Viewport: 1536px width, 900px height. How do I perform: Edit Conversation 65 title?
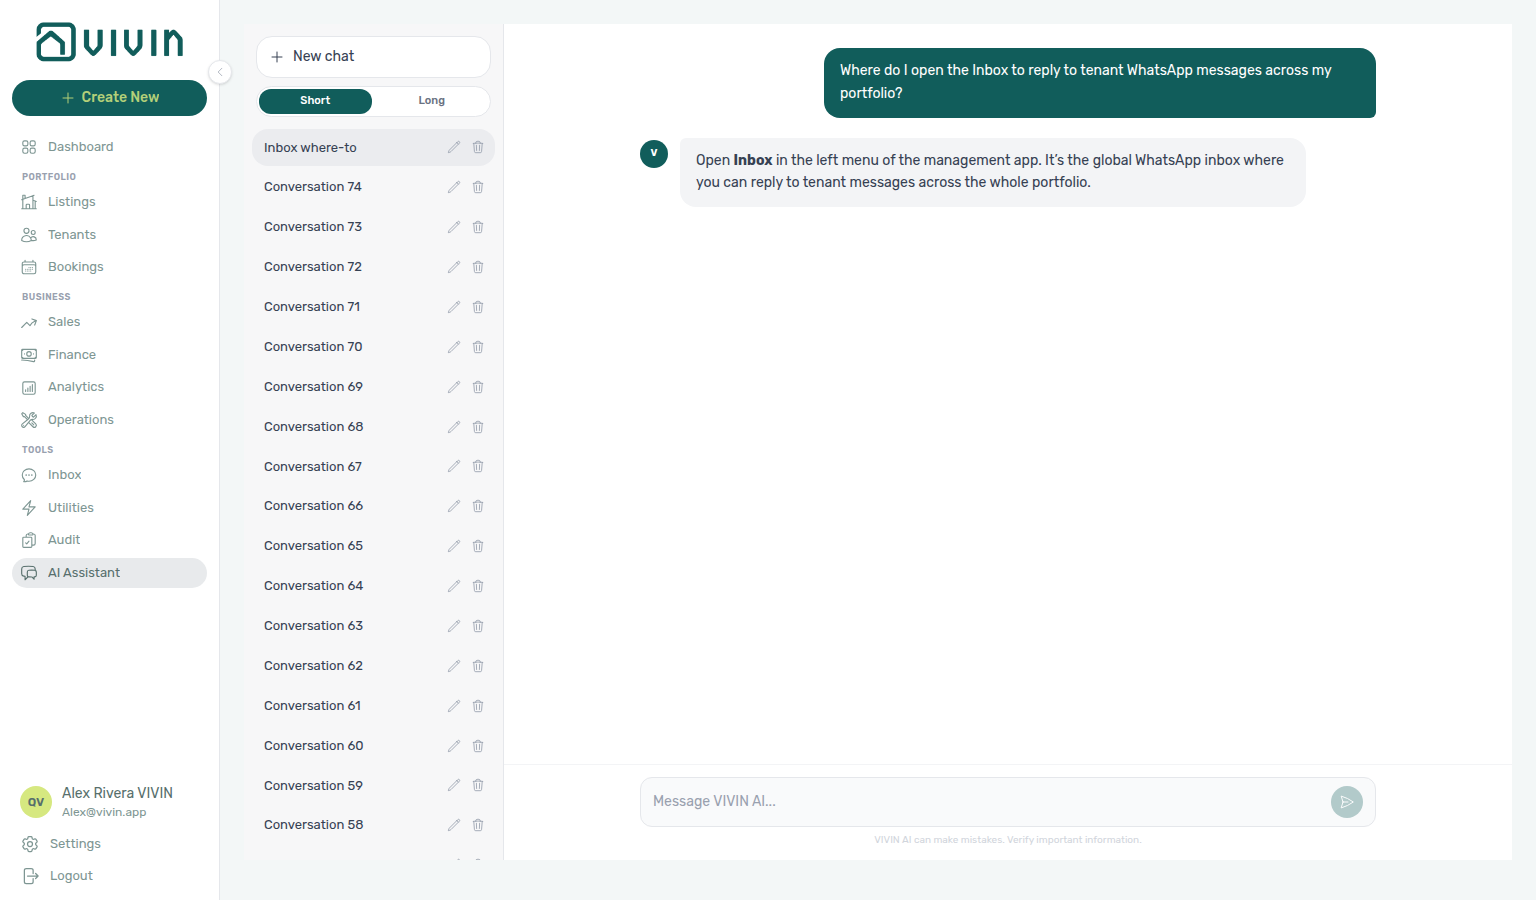pyautogui.click(x=454, y=546)
